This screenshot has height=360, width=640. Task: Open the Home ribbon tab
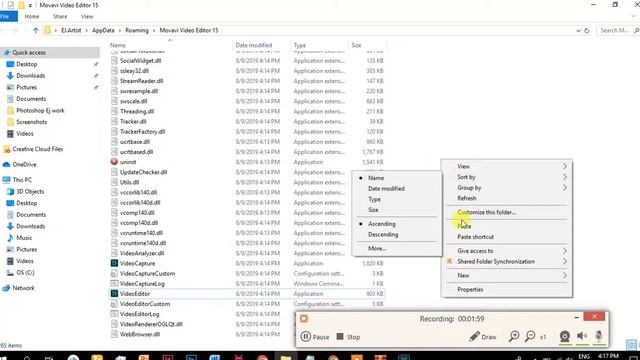pos(32,16)
